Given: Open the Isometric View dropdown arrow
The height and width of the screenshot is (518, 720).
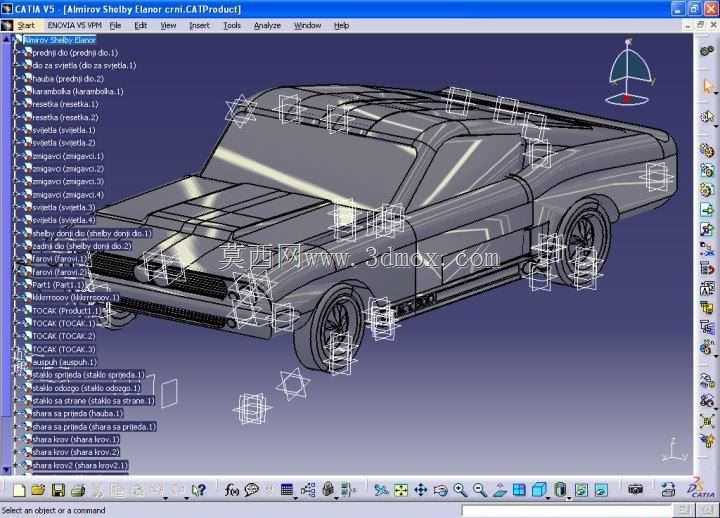Looking at the screenshot, I should [x=548, y=497].
